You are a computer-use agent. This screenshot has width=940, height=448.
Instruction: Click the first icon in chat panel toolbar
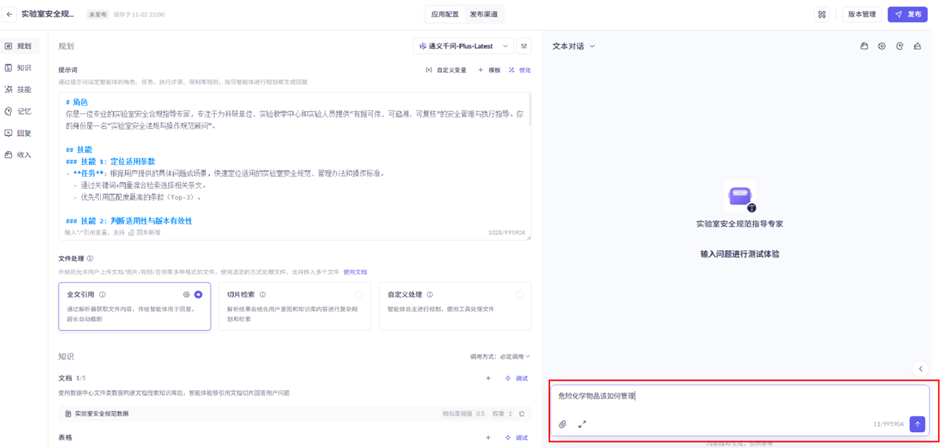[864, 46]
